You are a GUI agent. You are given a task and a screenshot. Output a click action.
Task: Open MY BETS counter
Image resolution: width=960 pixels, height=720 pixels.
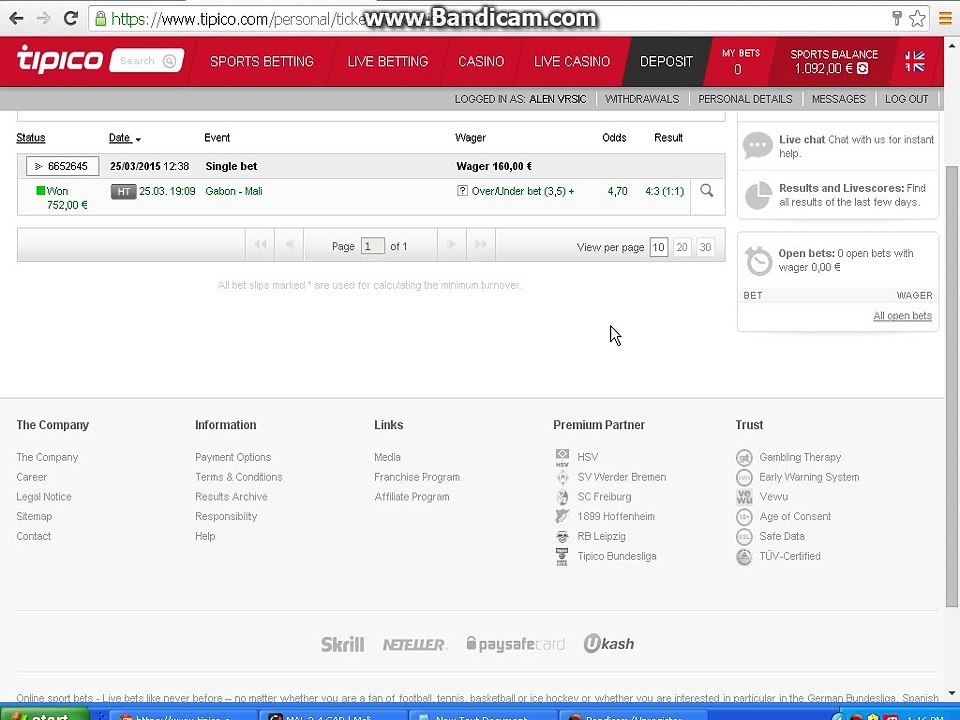[x=740, y=61]
